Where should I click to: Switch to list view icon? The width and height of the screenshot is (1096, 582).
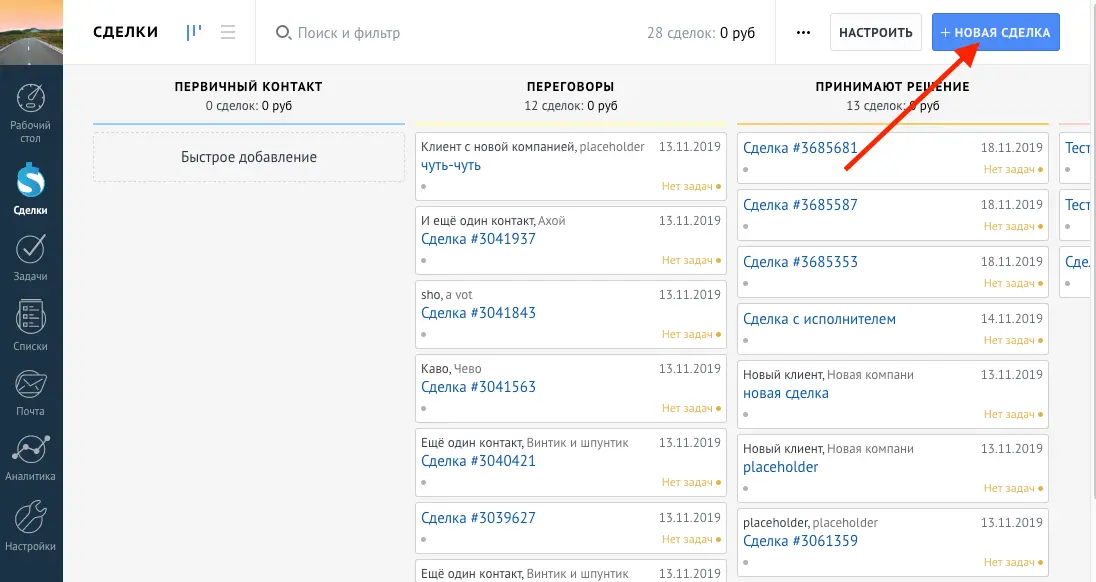[x=228, y=32]
